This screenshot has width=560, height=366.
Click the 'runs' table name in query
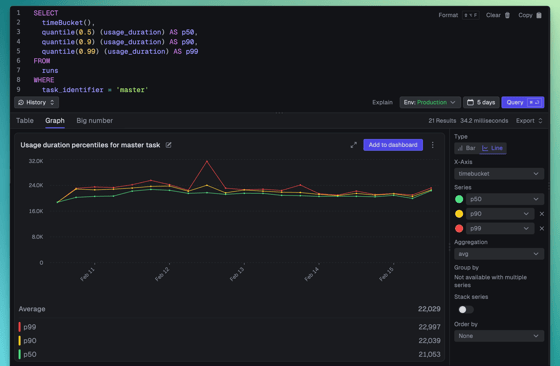(x=50, y=71)
